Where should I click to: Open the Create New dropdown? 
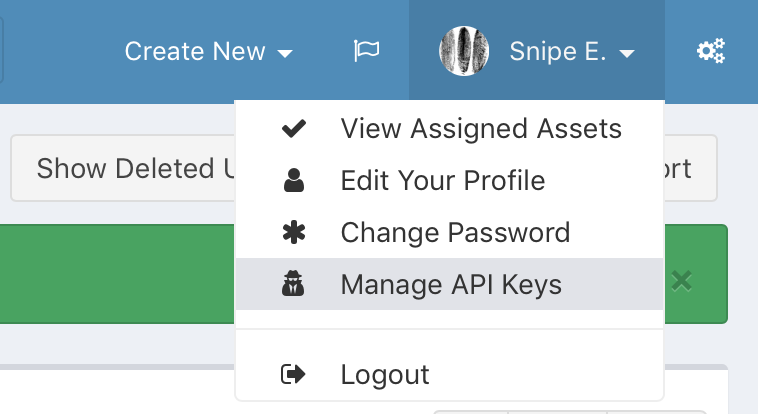pos(208,51)
